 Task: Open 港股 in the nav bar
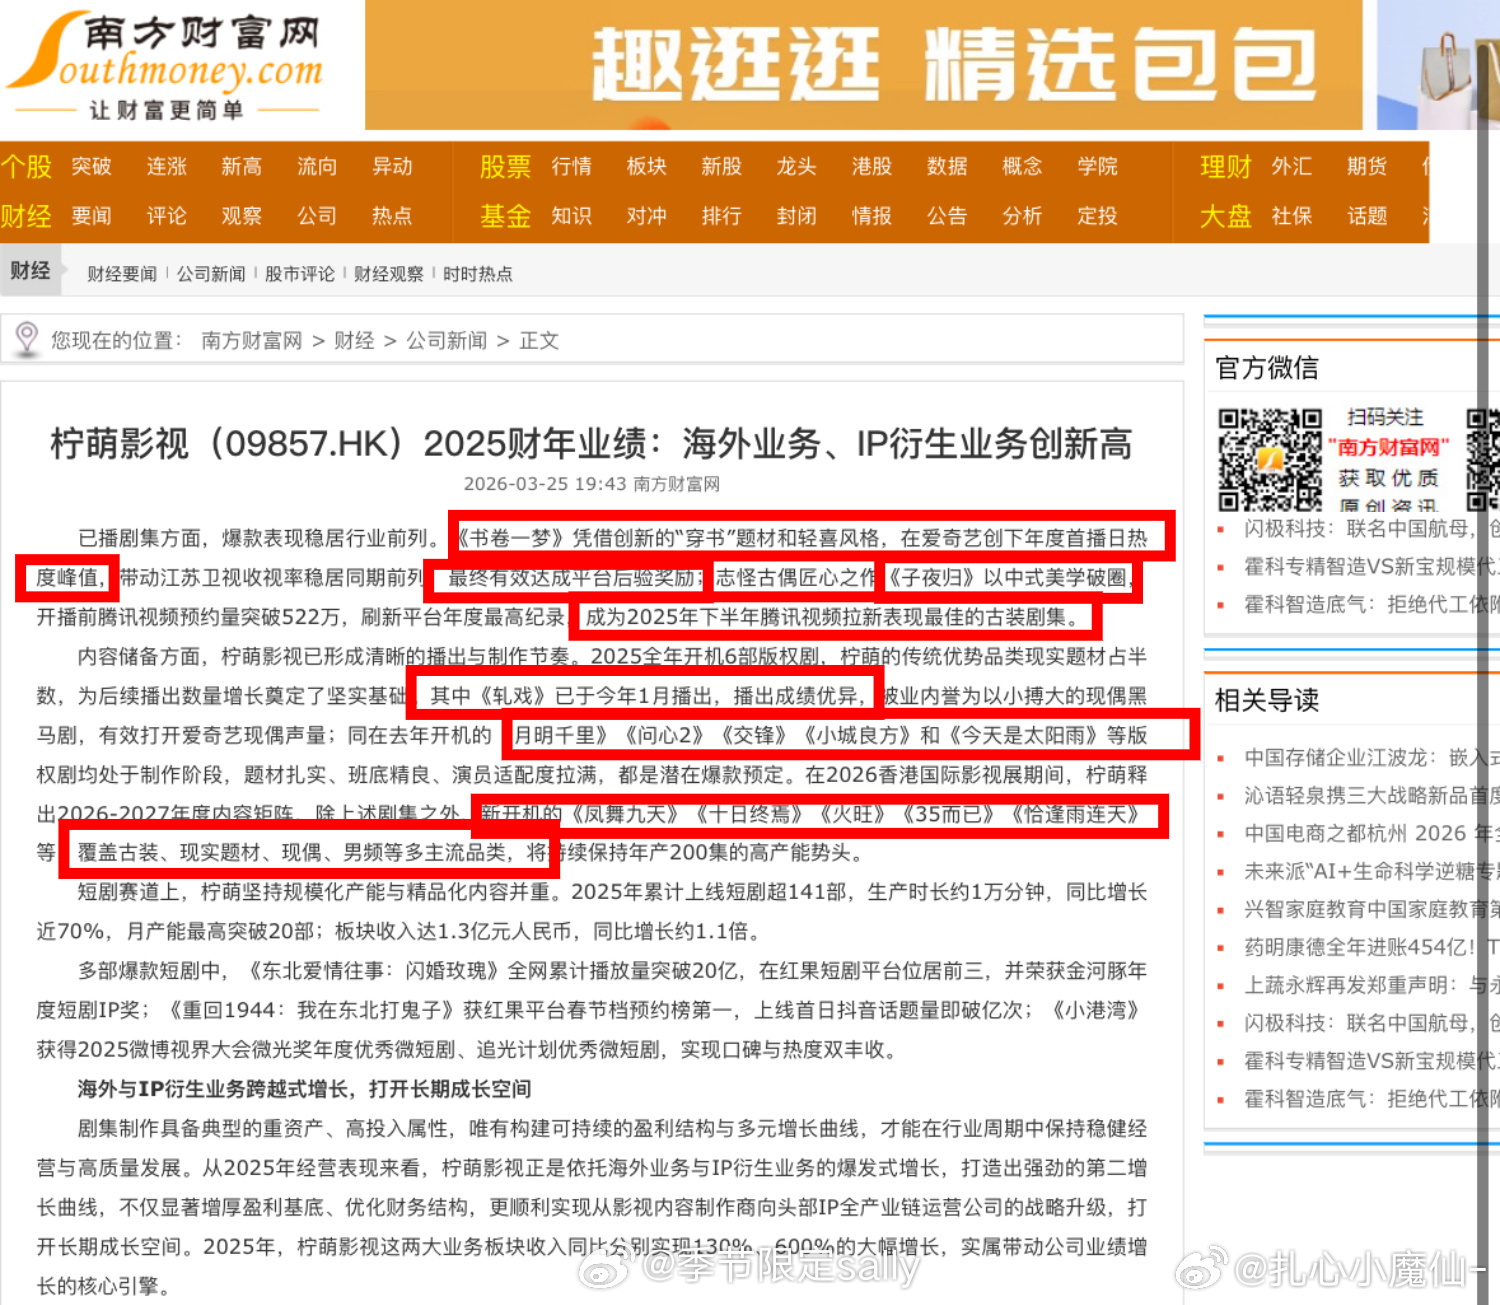tap(871, 166)
